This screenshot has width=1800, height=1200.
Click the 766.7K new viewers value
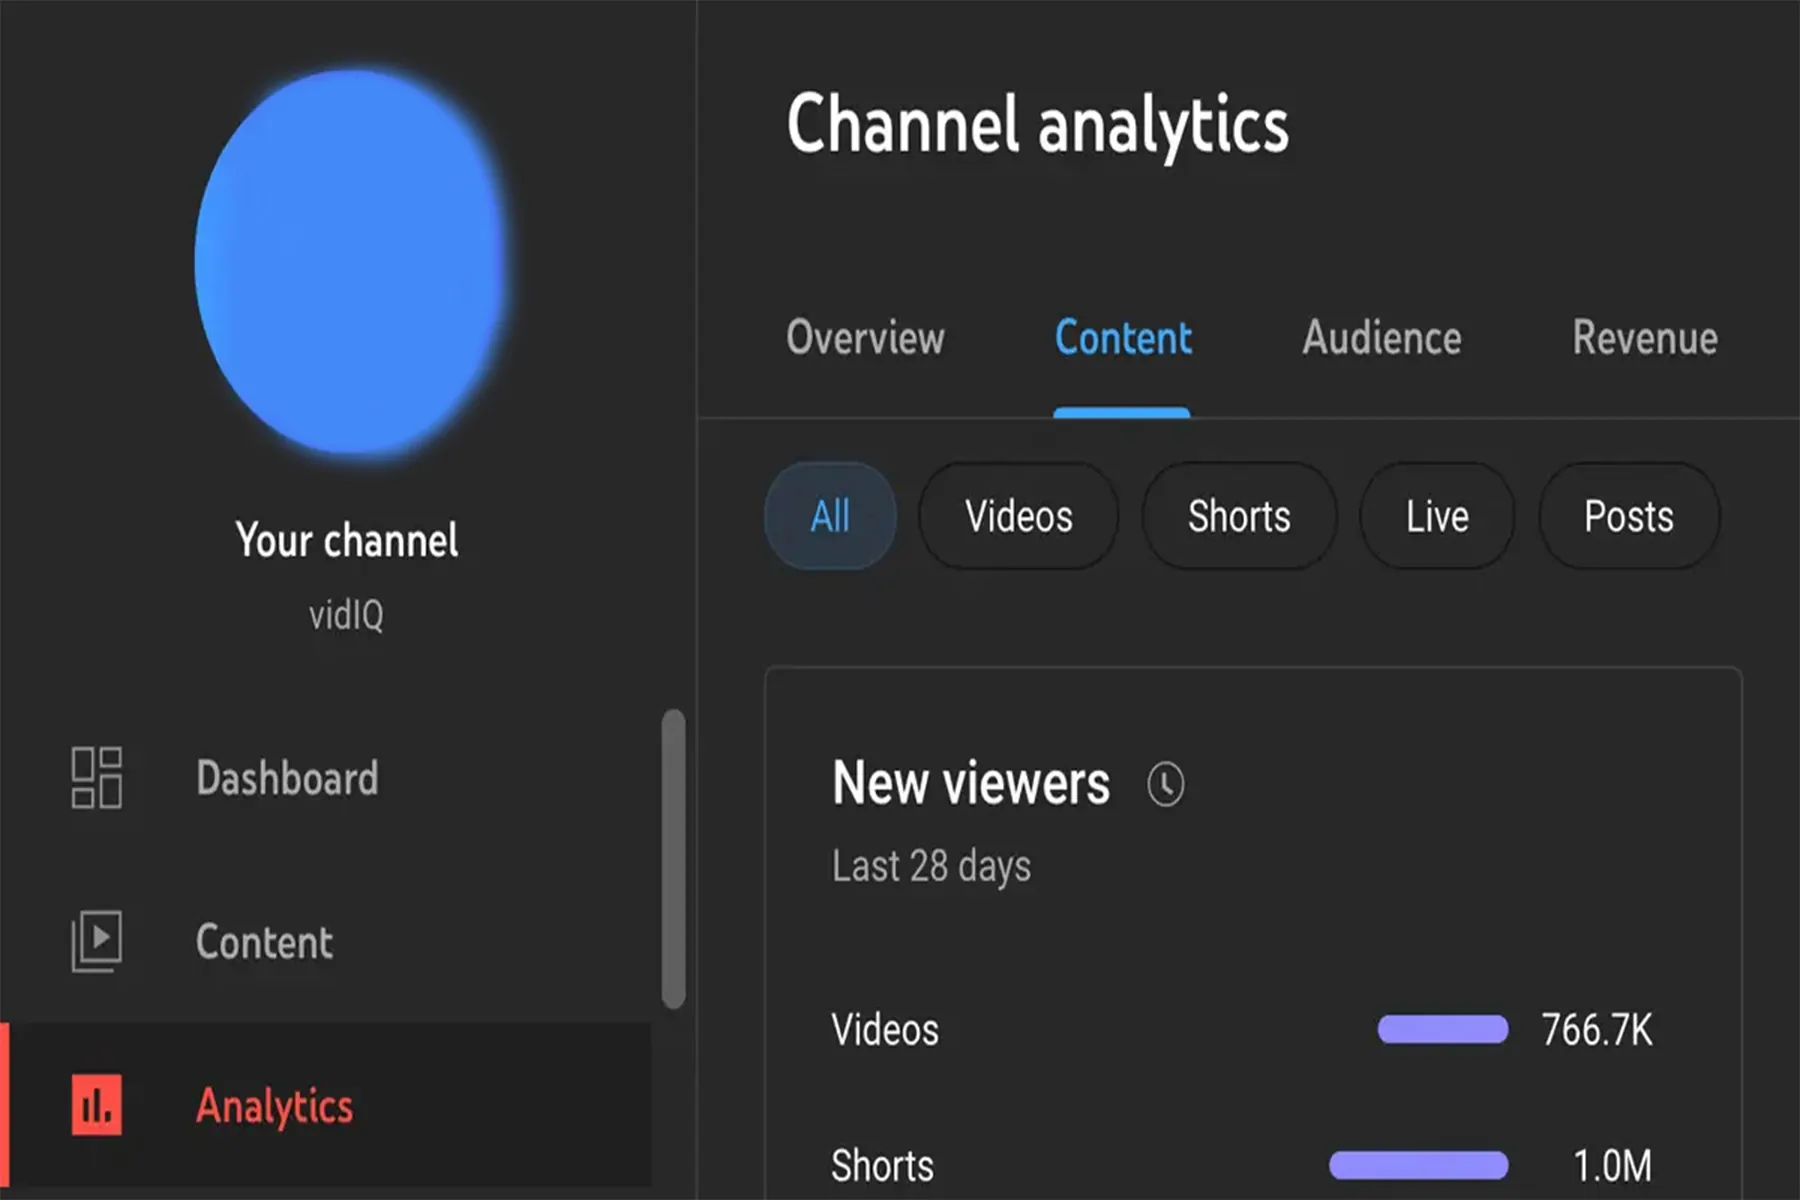point(1596,1030)
